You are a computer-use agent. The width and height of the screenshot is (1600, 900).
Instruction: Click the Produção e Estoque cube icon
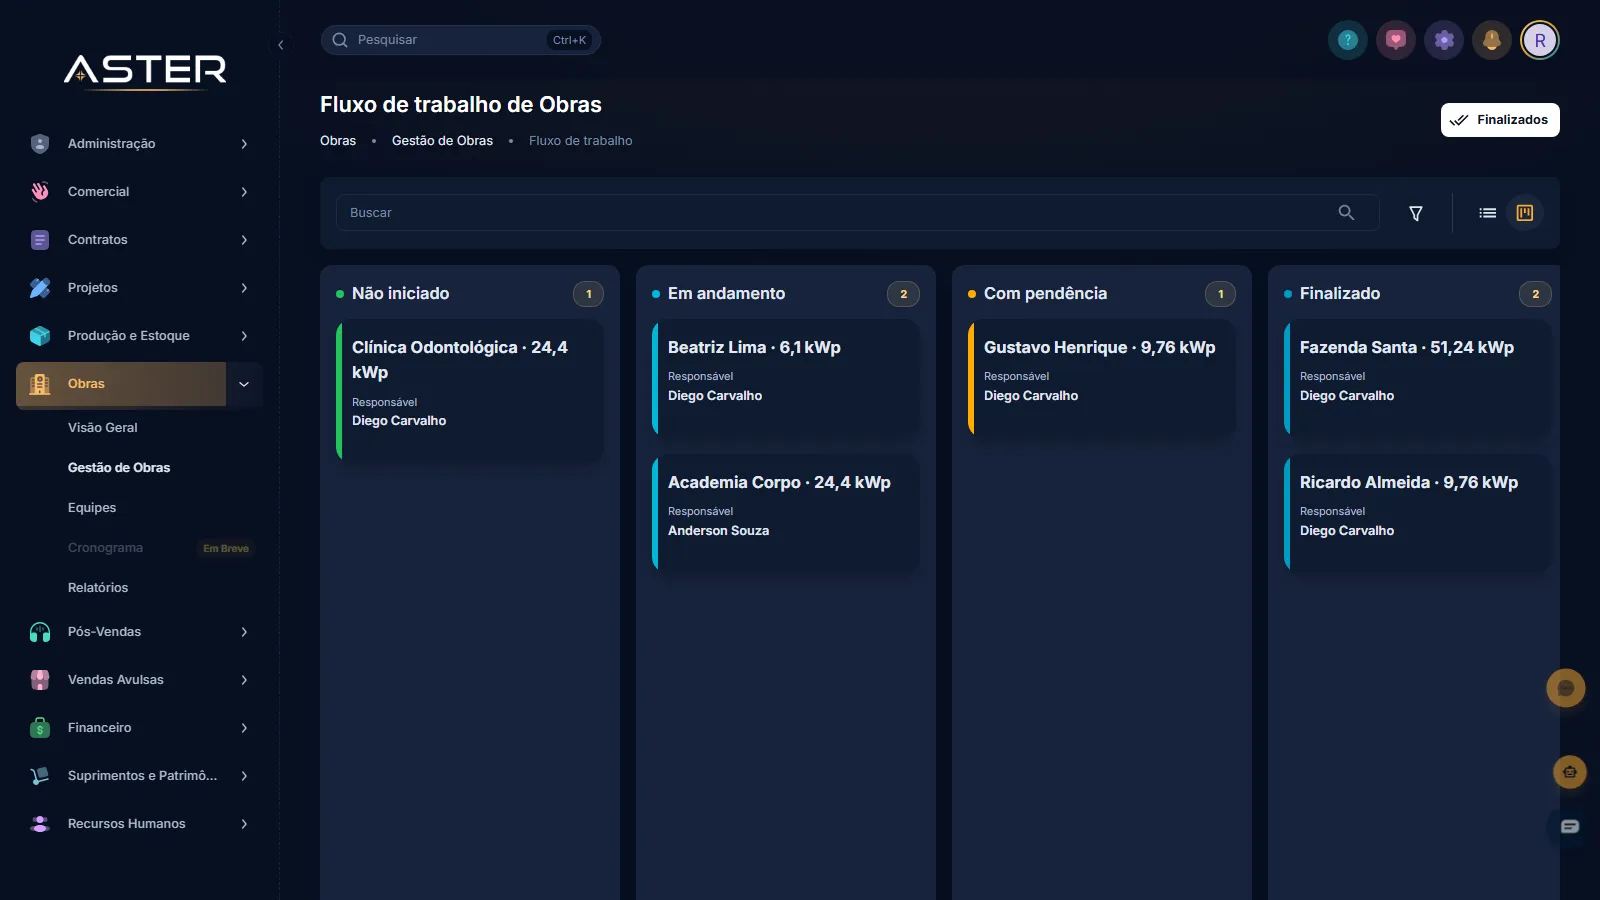point(40,336)
